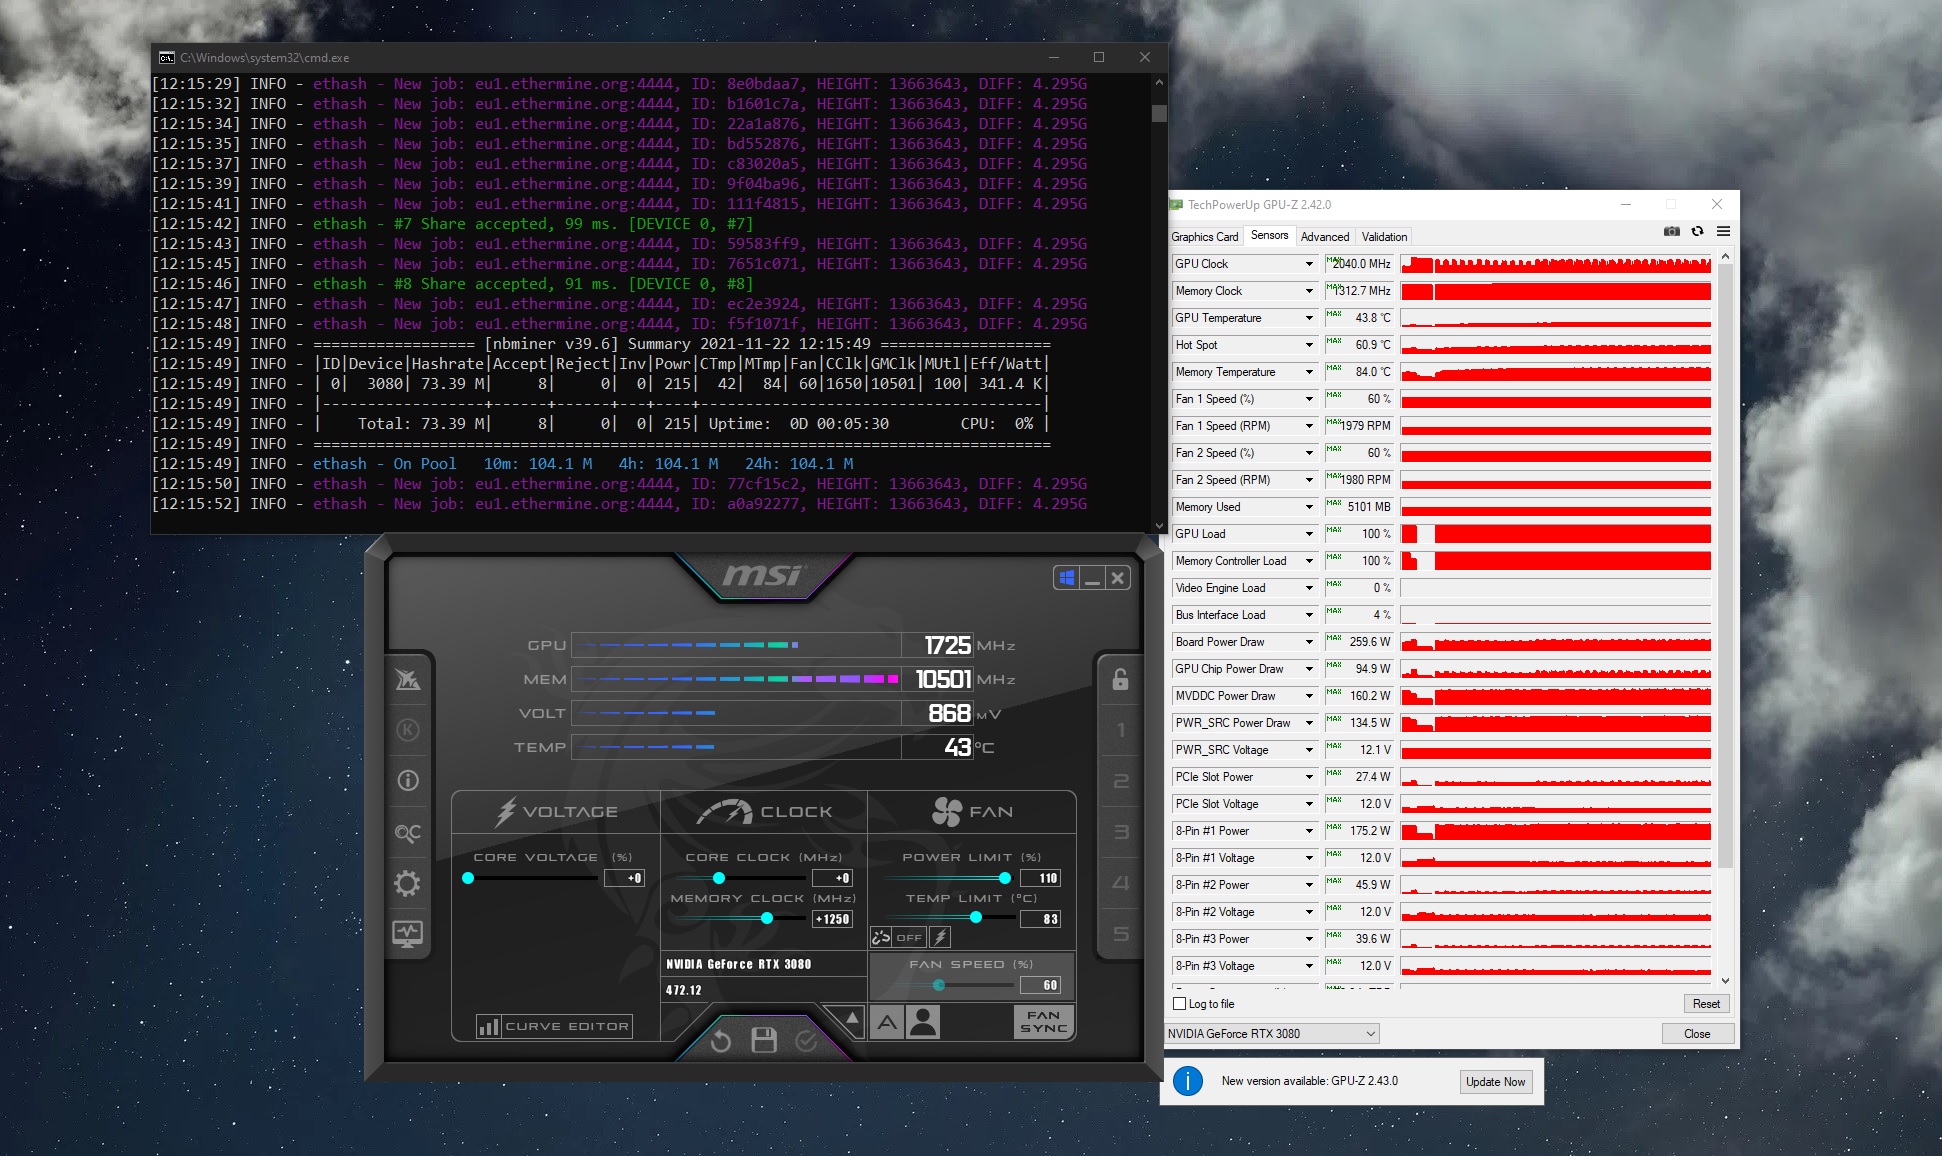The height and width of the screenshot is (1156, 1942).
Task: Toggle automatic fan speed 'A' button
Action: coord(887,1022)
